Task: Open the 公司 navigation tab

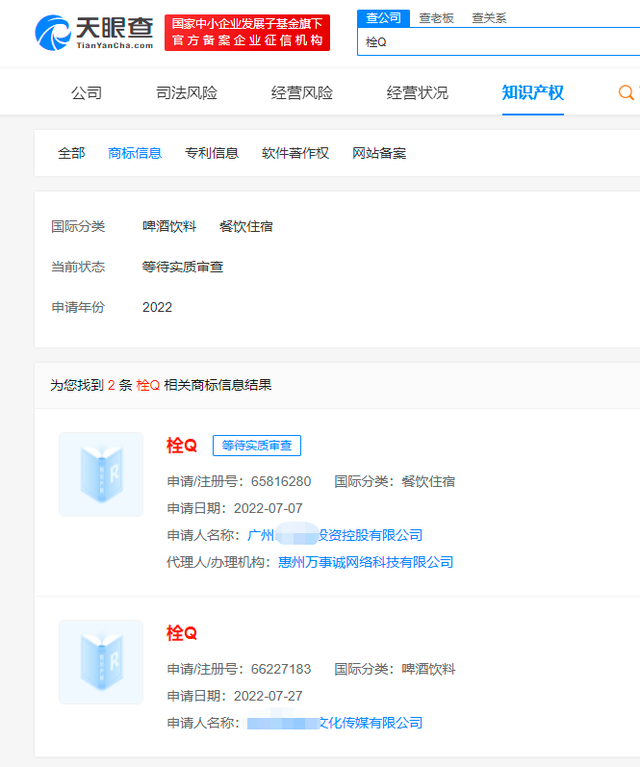Action: (x=87, y=92)
